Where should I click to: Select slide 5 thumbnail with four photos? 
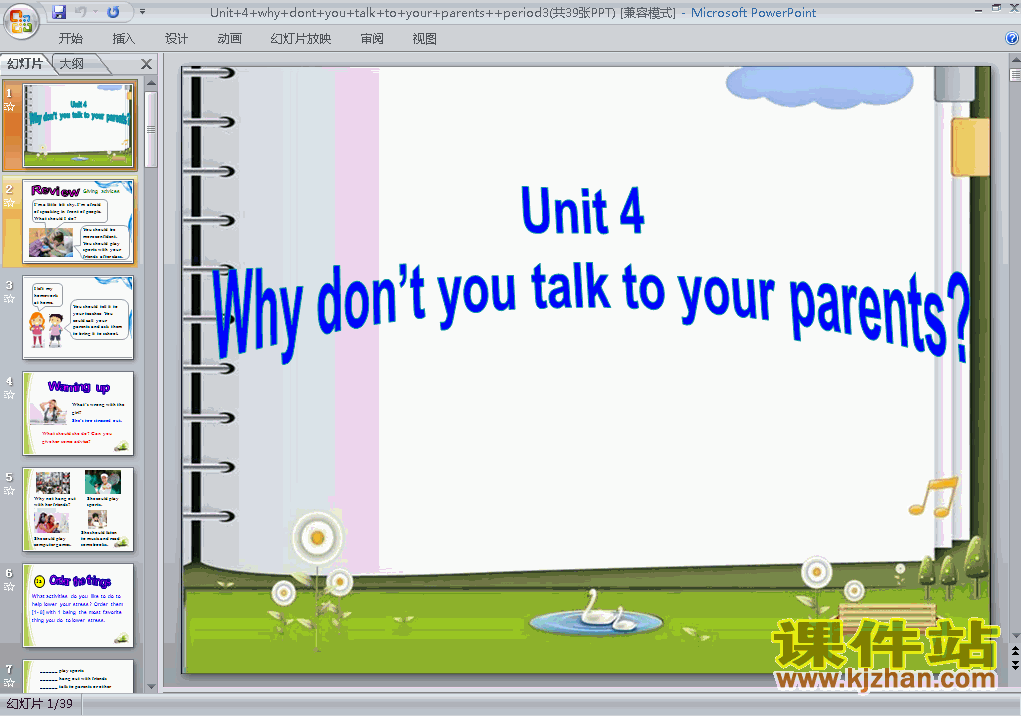(78, 509)
